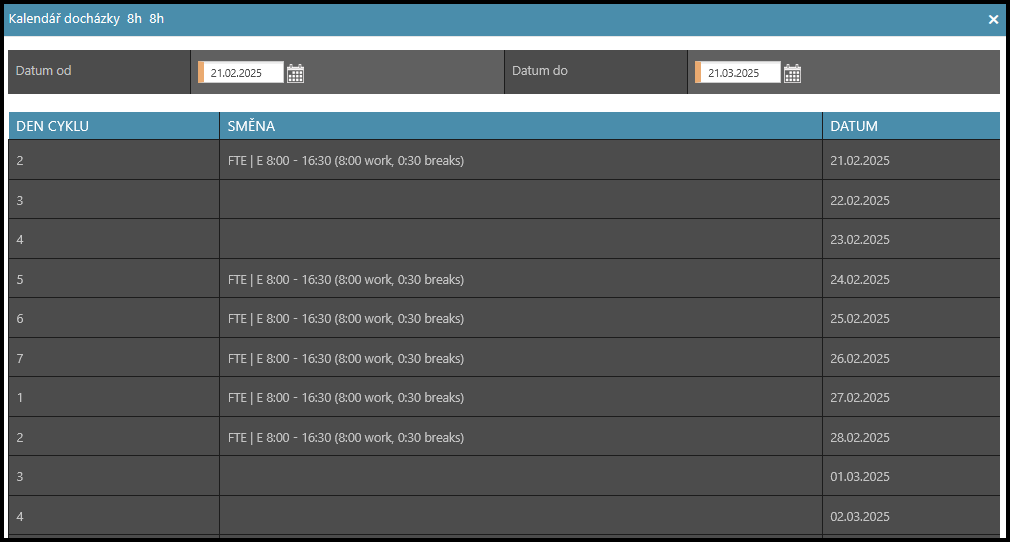Click the shift entry for 24.02.2025
Viewport: 1010px width, 542px height.
click(346, 280)
